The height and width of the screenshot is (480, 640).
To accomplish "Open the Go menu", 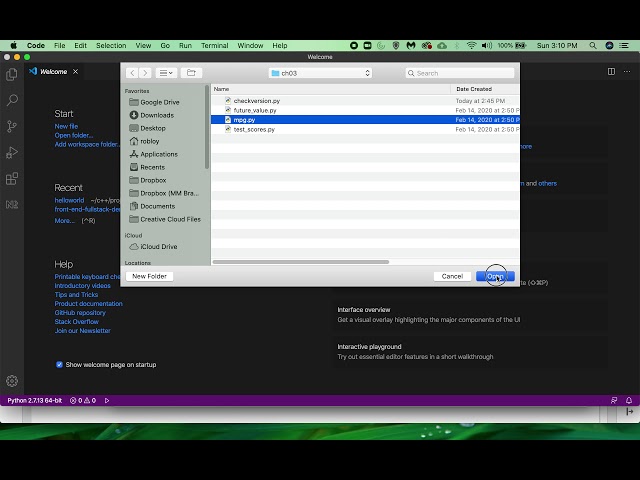I will 165,45.
